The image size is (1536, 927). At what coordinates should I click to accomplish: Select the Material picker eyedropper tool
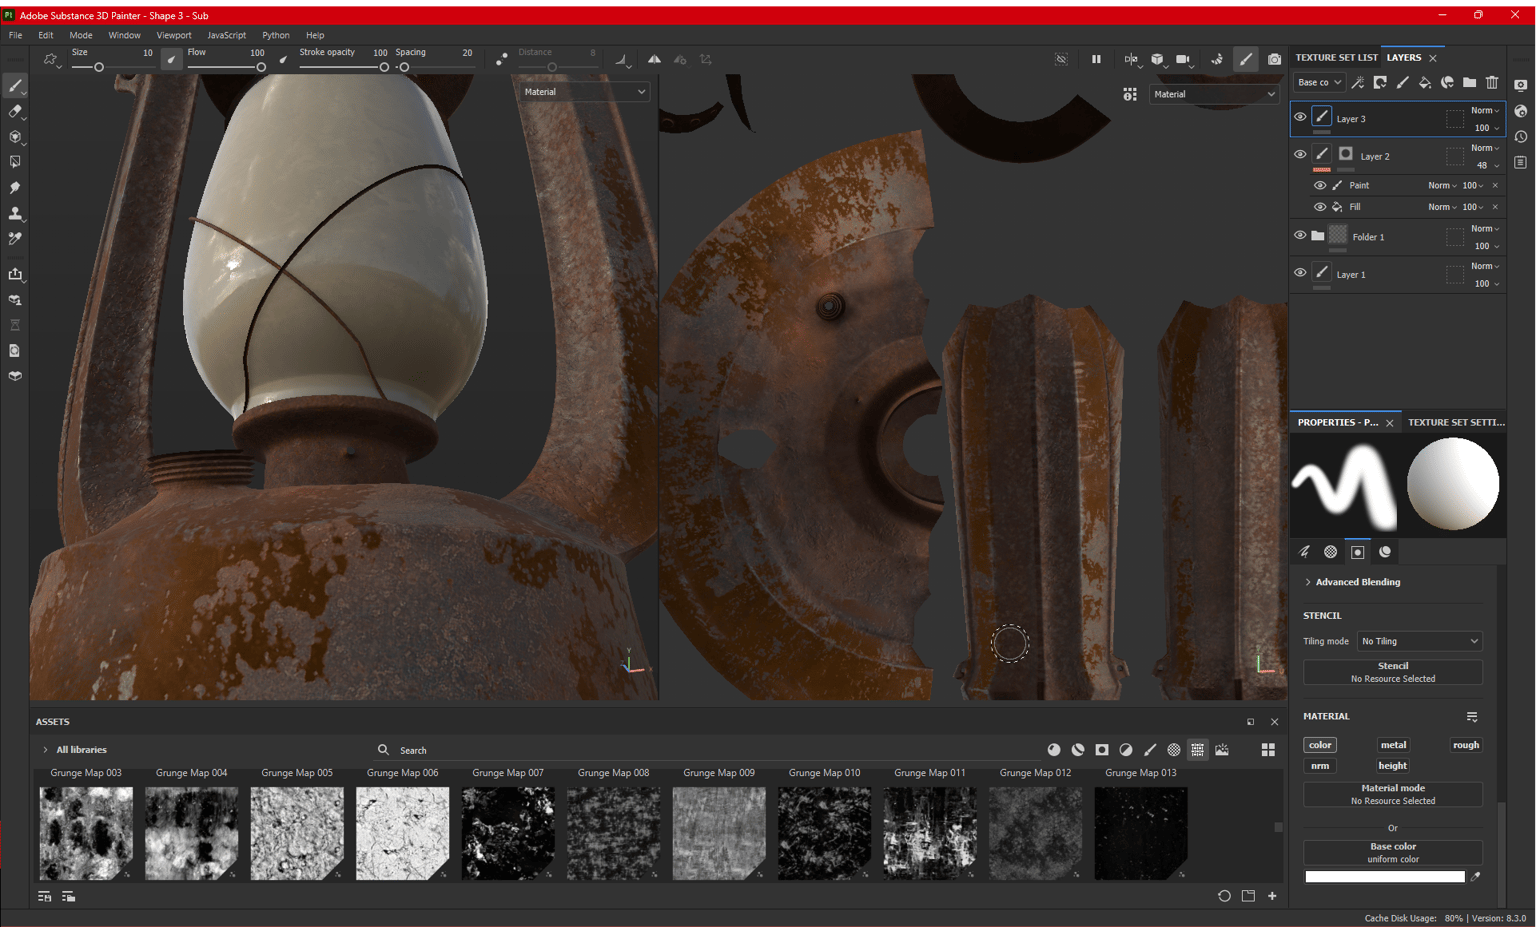click(15, 238)
